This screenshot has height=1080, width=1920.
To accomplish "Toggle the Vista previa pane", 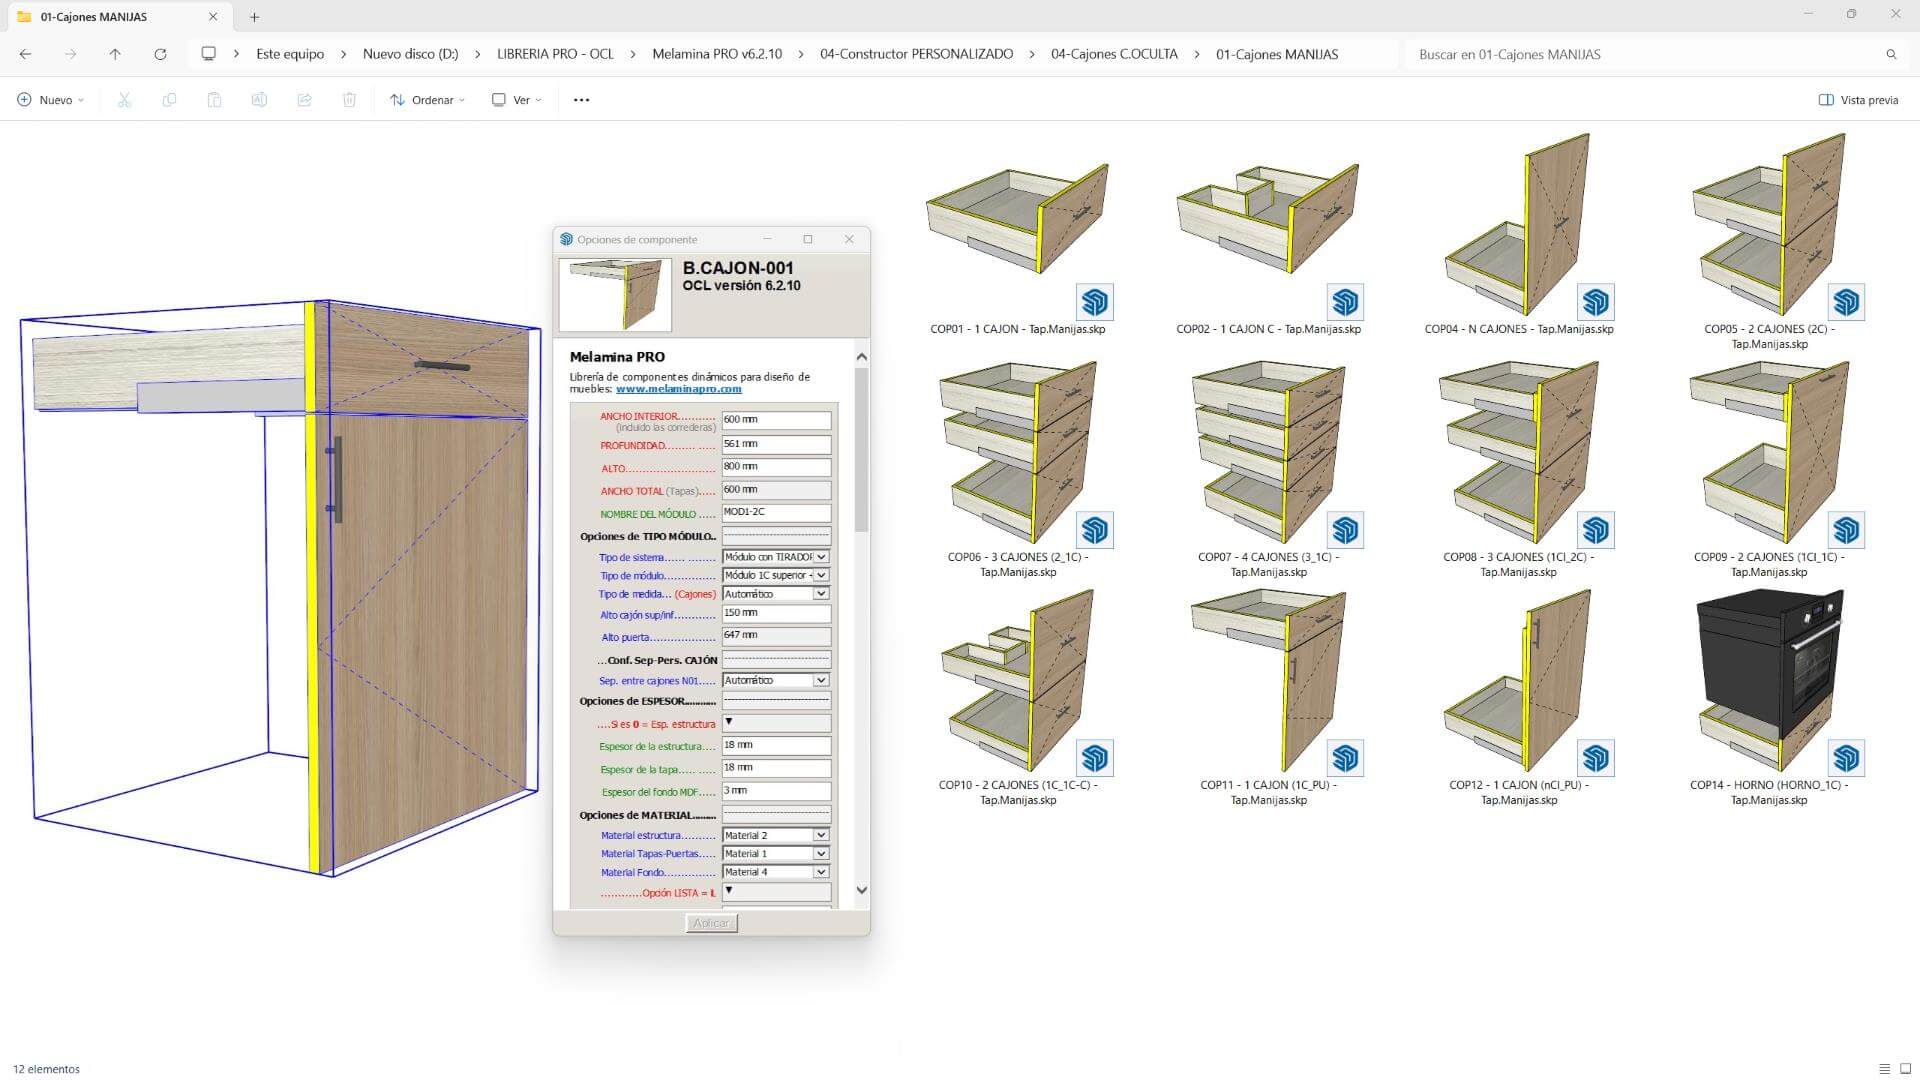I will coord(1858,100).
